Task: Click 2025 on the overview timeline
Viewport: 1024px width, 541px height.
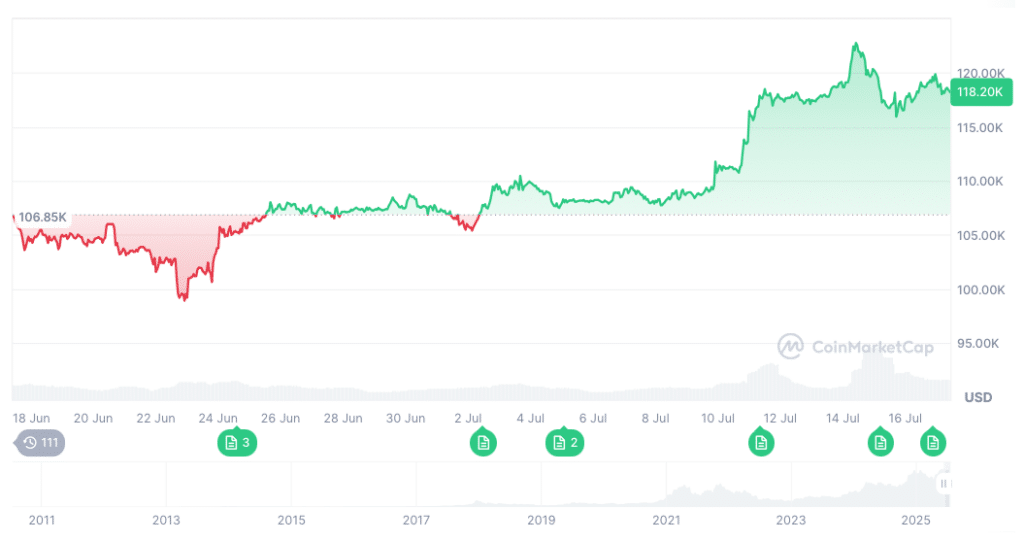Action: click(916, 520)
